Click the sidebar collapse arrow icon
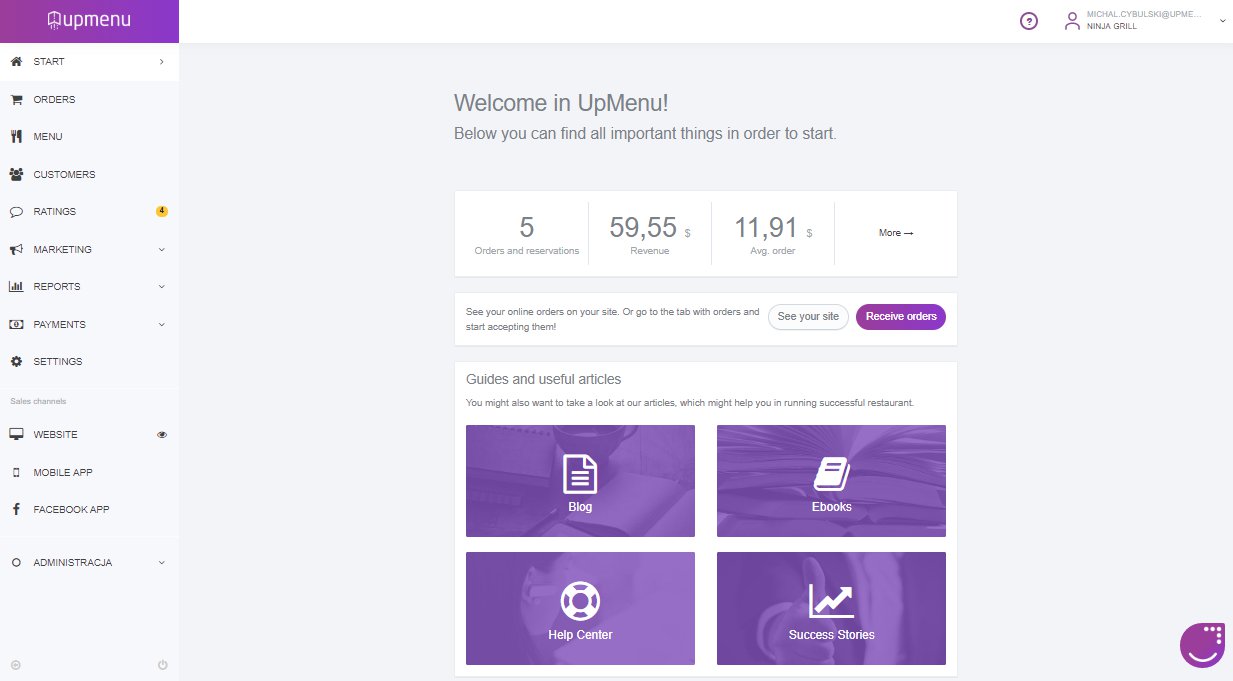 pos(15,665)
